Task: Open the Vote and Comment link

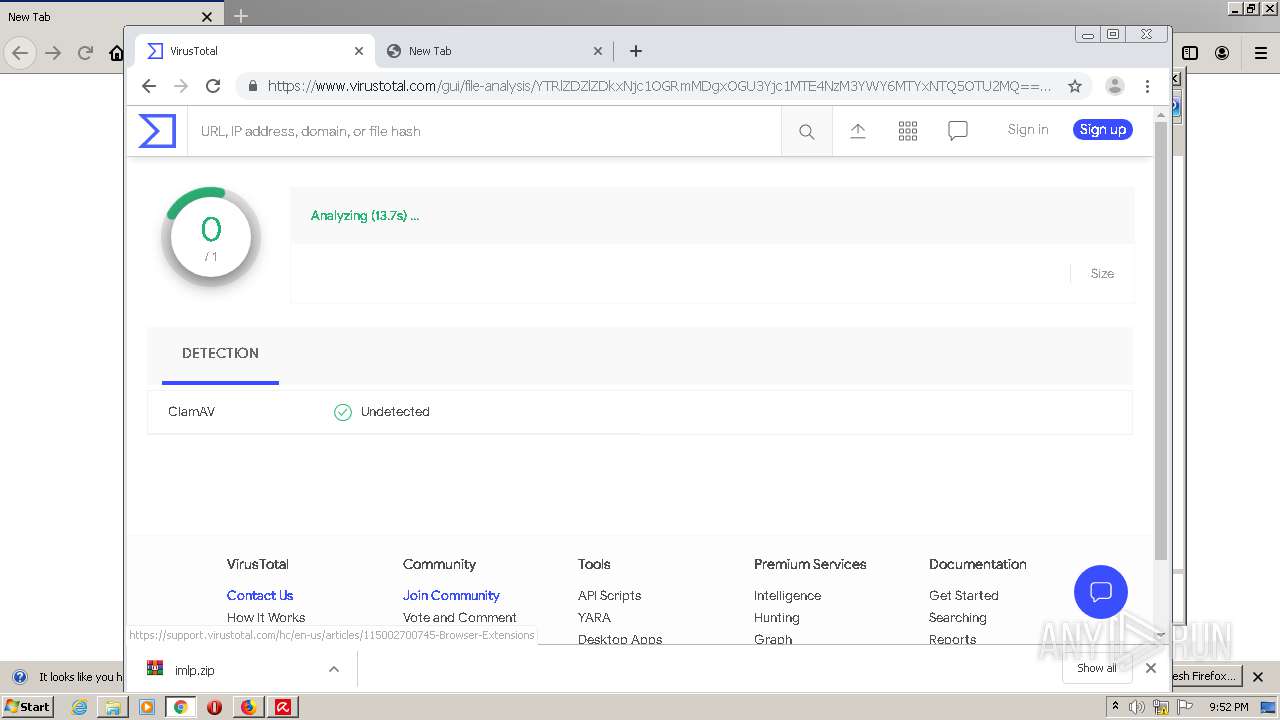Action: (459, 617)
